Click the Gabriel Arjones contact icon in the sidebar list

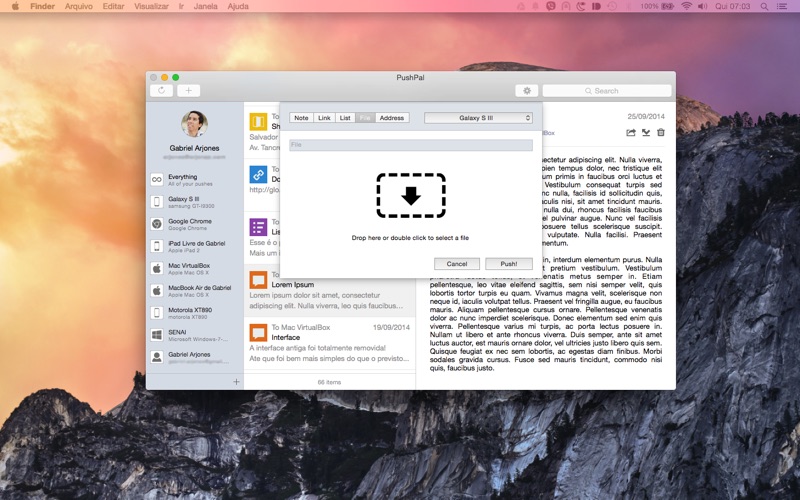[x=157, y=357]
